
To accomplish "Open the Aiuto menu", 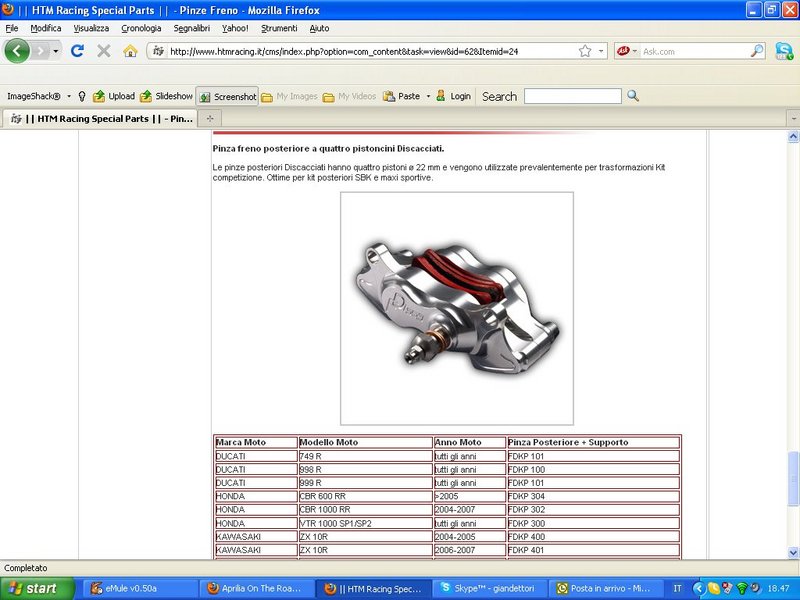I will pyautogui.click(x=319, y=28).
